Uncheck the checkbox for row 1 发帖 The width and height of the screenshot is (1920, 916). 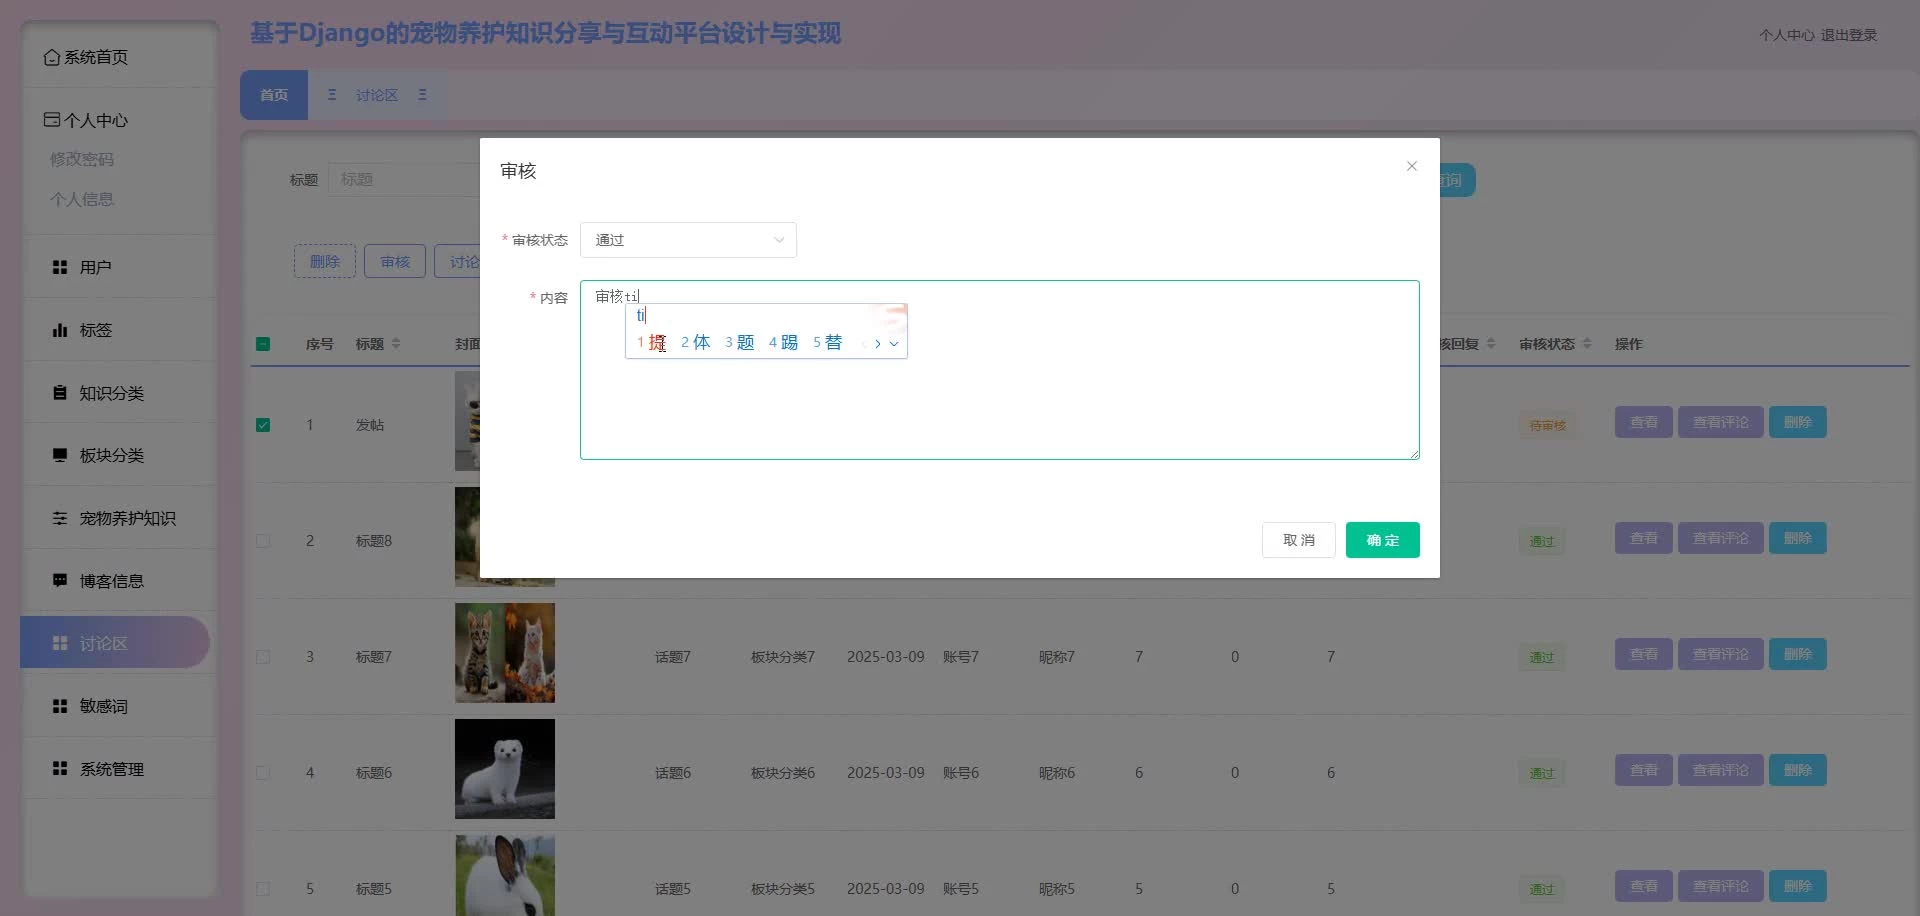[263, 425]
